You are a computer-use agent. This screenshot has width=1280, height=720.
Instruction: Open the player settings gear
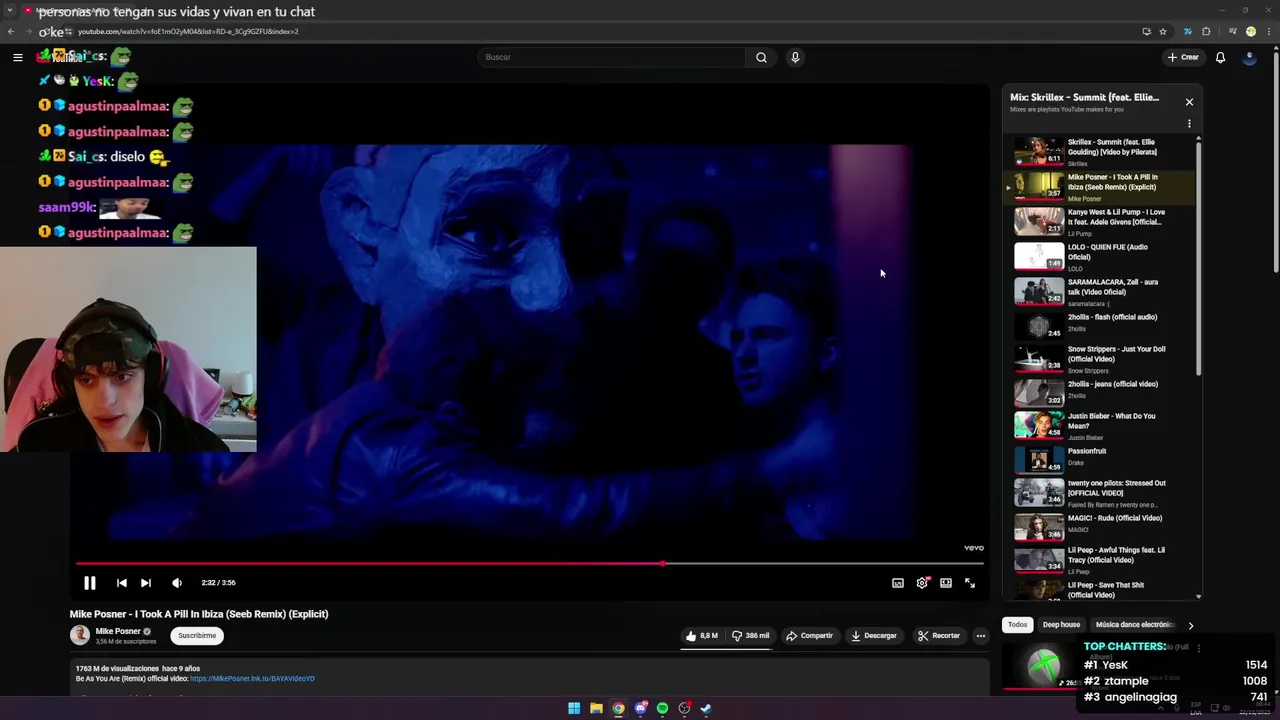[922, 583]
